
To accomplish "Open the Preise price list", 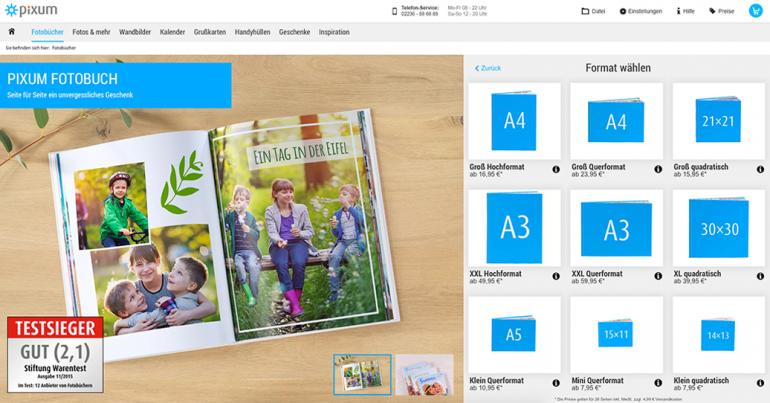I will [x=721, y=11].
